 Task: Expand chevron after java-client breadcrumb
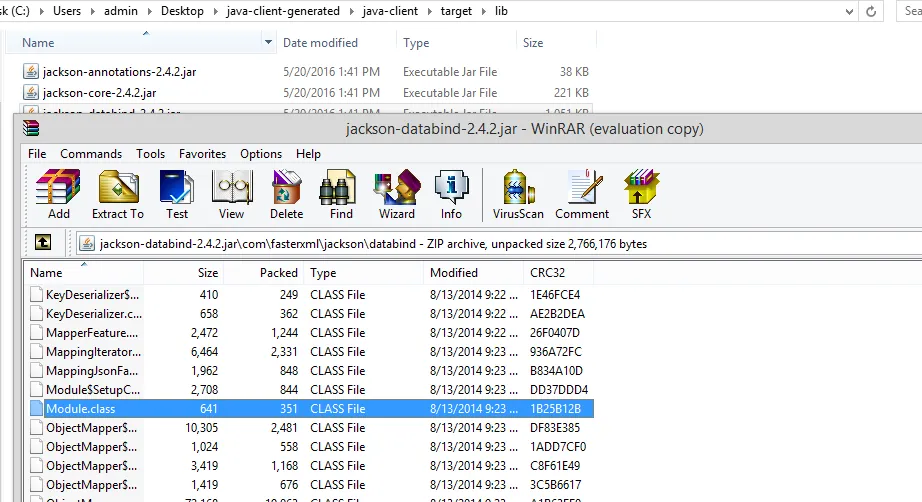430,11
